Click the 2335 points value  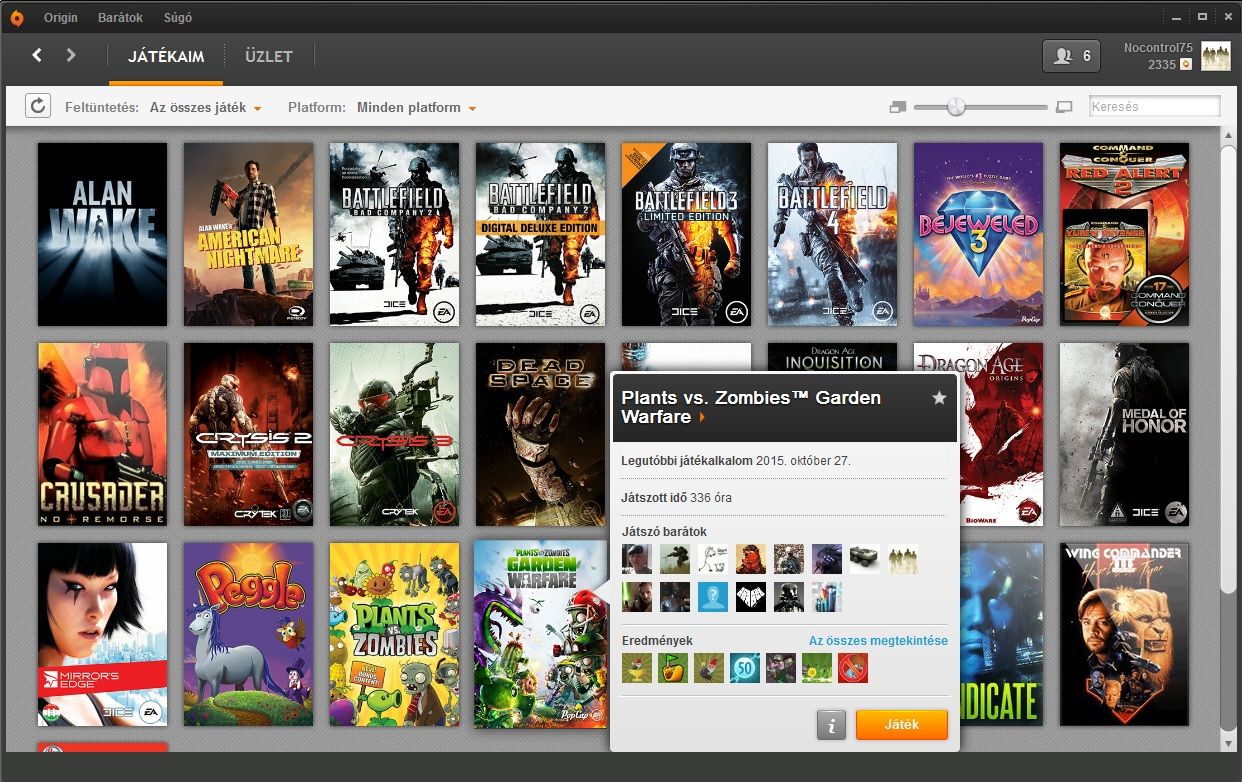[x=1162, y=64]
